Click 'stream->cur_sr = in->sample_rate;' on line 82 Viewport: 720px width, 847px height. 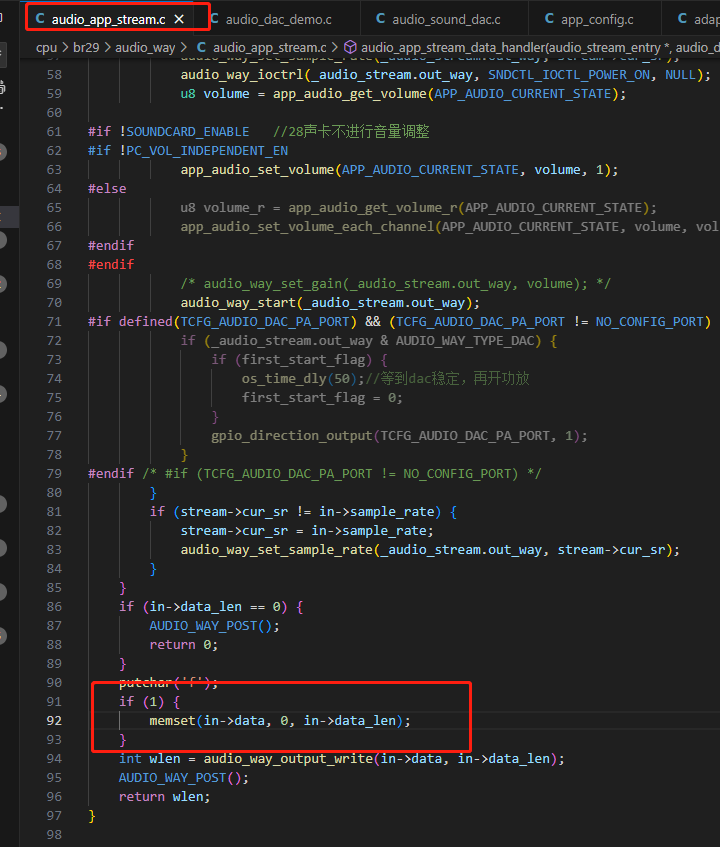point(307,531)
